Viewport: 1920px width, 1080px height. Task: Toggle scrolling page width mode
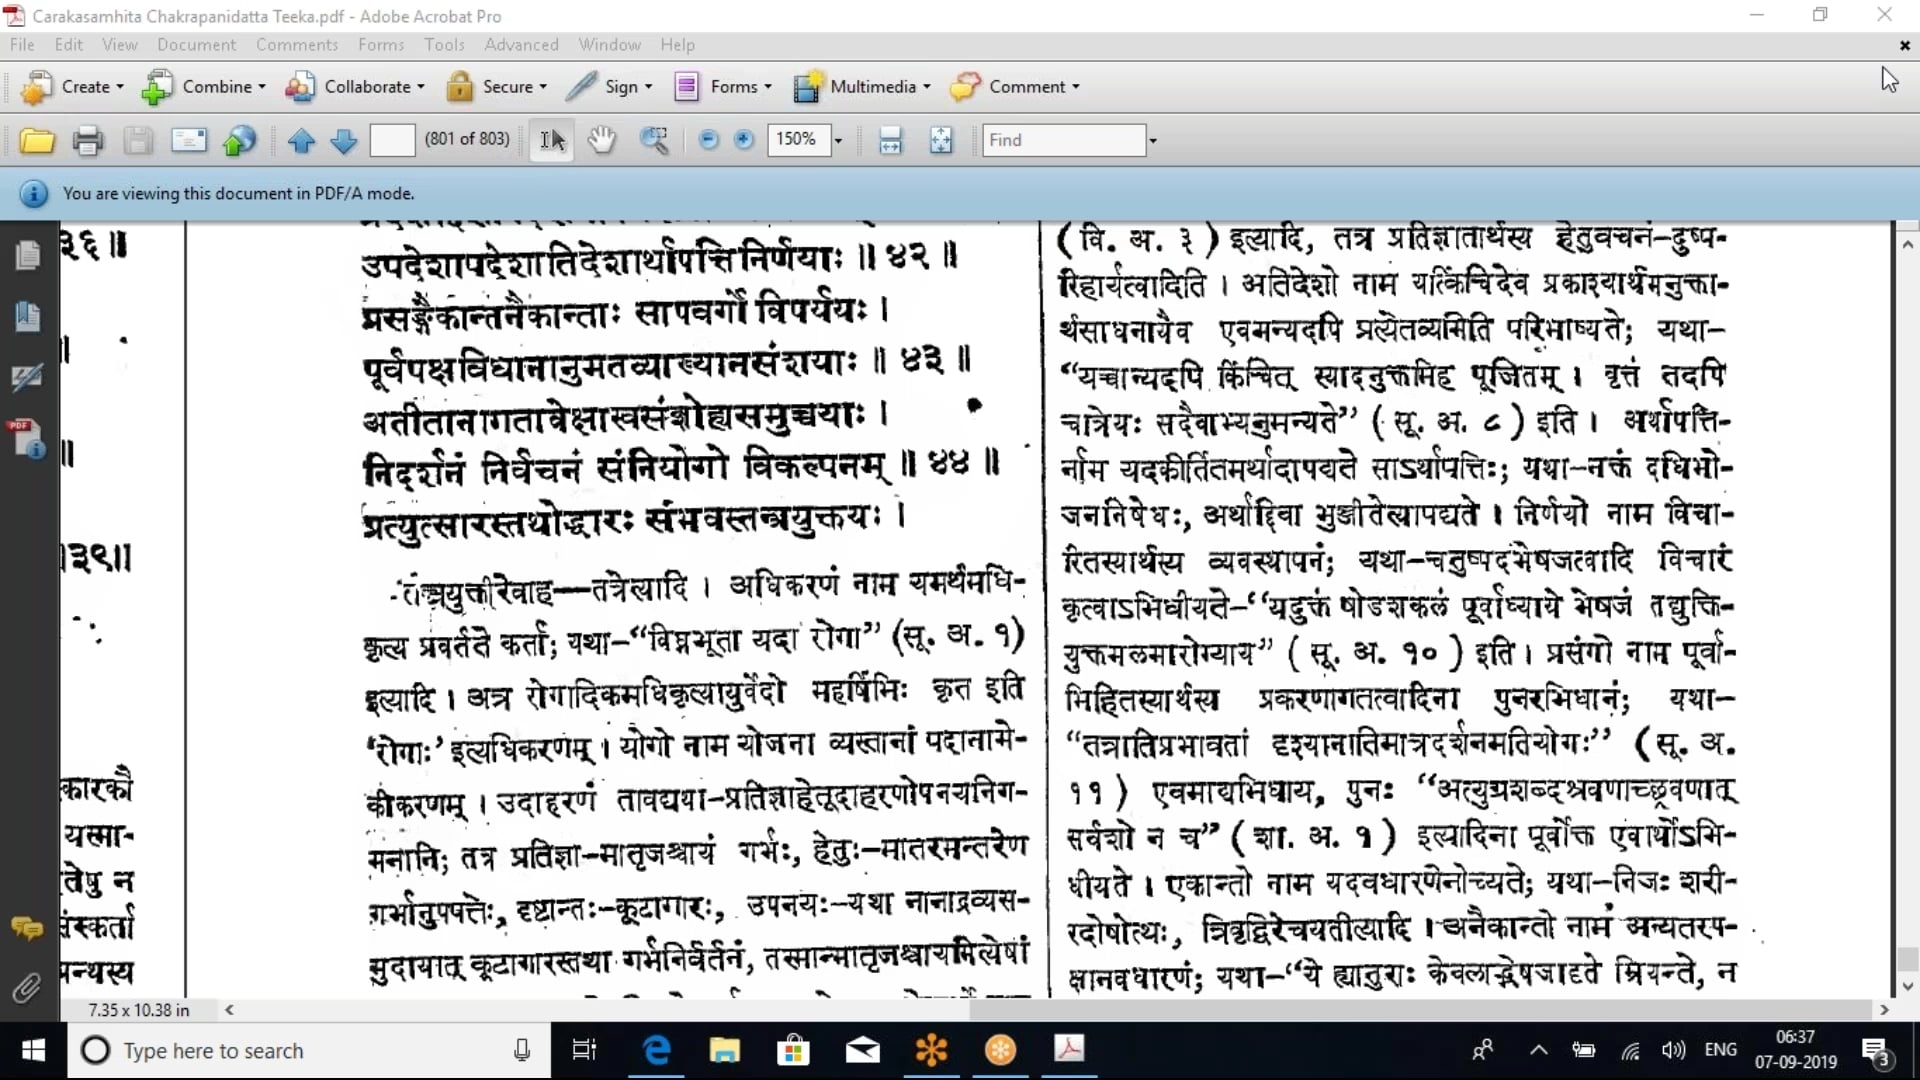(890, 140)
